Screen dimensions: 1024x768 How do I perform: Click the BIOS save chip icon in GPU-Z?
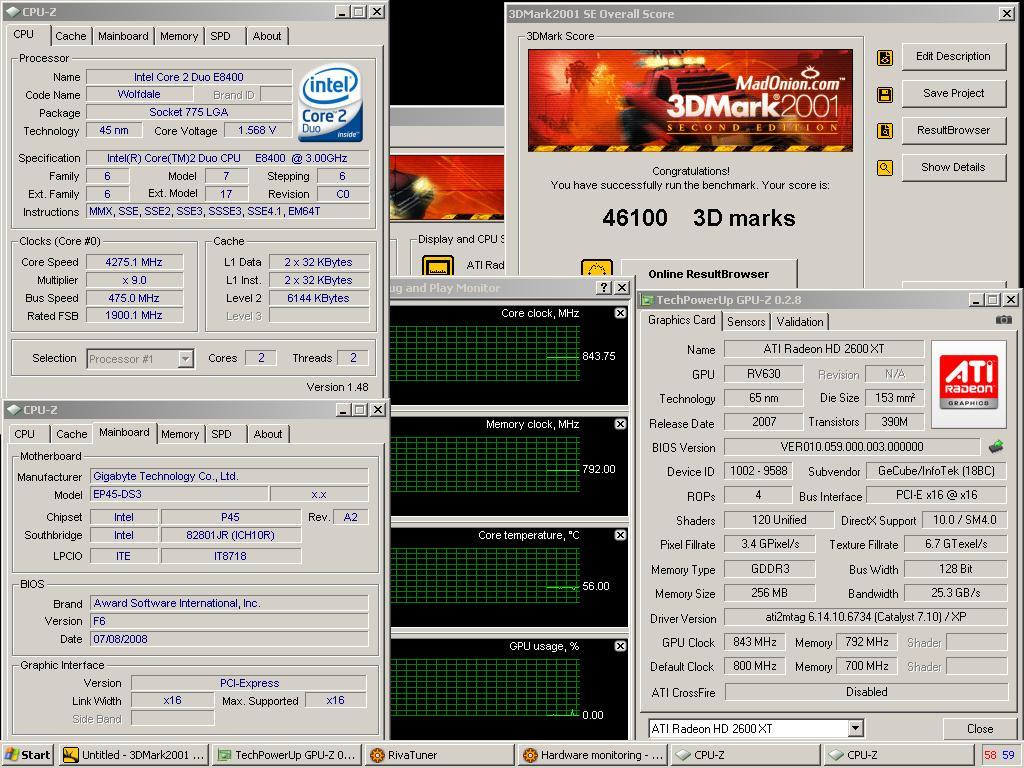click(x=995, y=447)
